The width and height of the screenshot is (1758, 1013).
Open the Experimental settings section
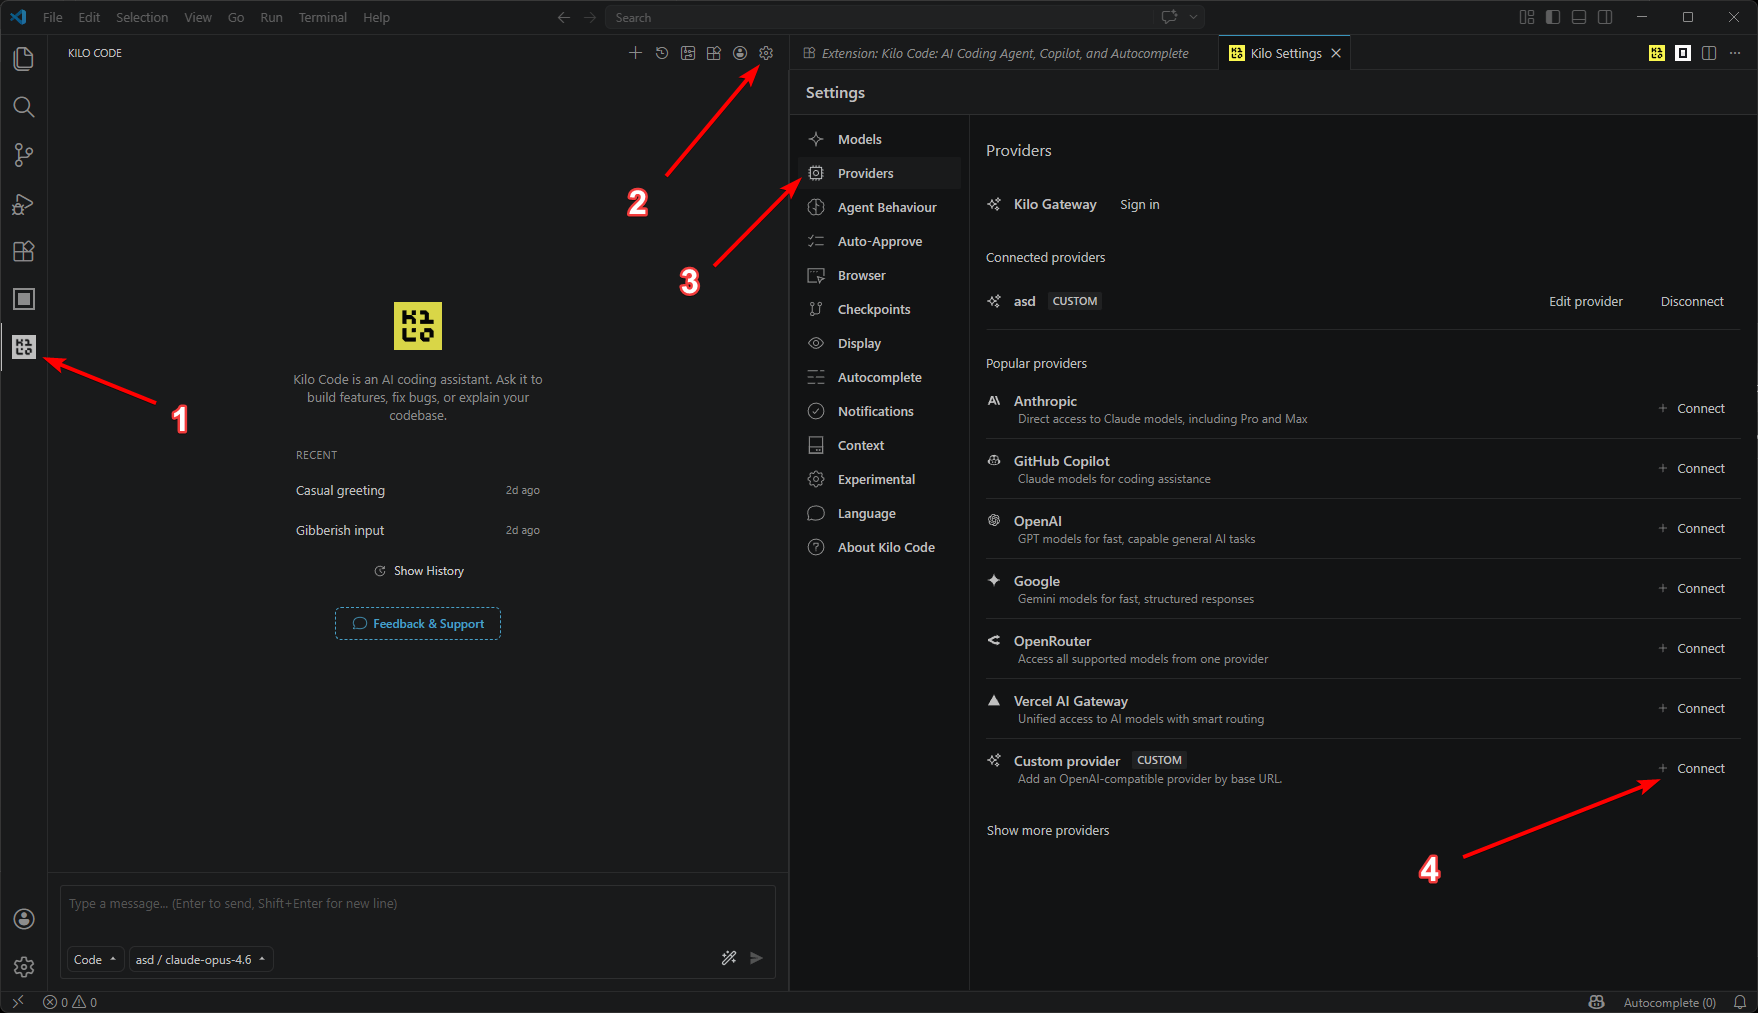(x=880, y=479)
